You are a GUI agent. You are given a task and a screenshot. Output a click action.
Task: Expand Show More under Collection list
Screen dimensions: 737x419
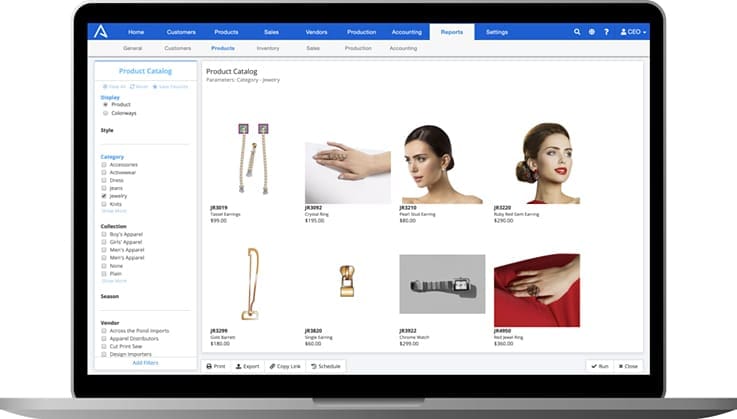pos(114,281)
